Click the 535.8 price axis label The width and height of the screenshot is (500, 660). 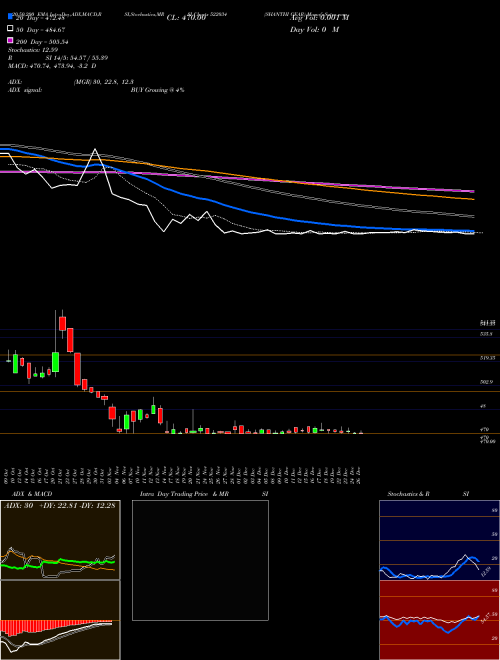[x=486, y=334]
